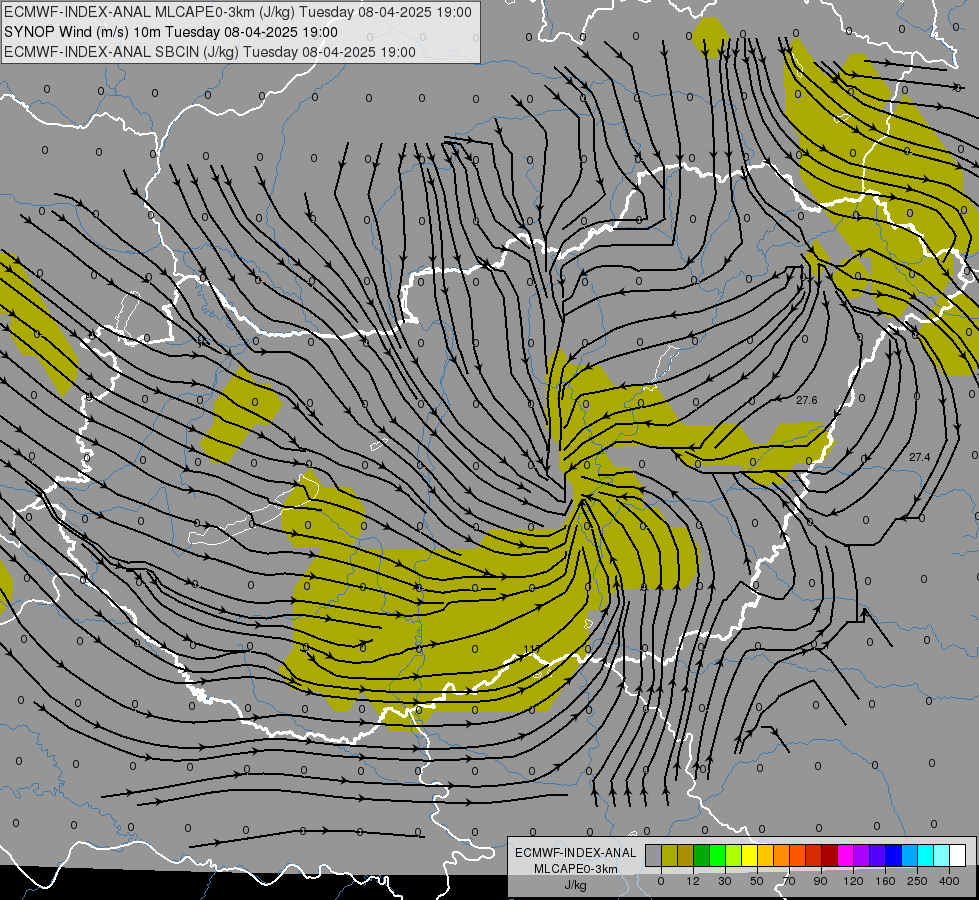Pick the amber legend swatch after 50
979x900 pixels.
pyautogui.click(x=765, y=855)
